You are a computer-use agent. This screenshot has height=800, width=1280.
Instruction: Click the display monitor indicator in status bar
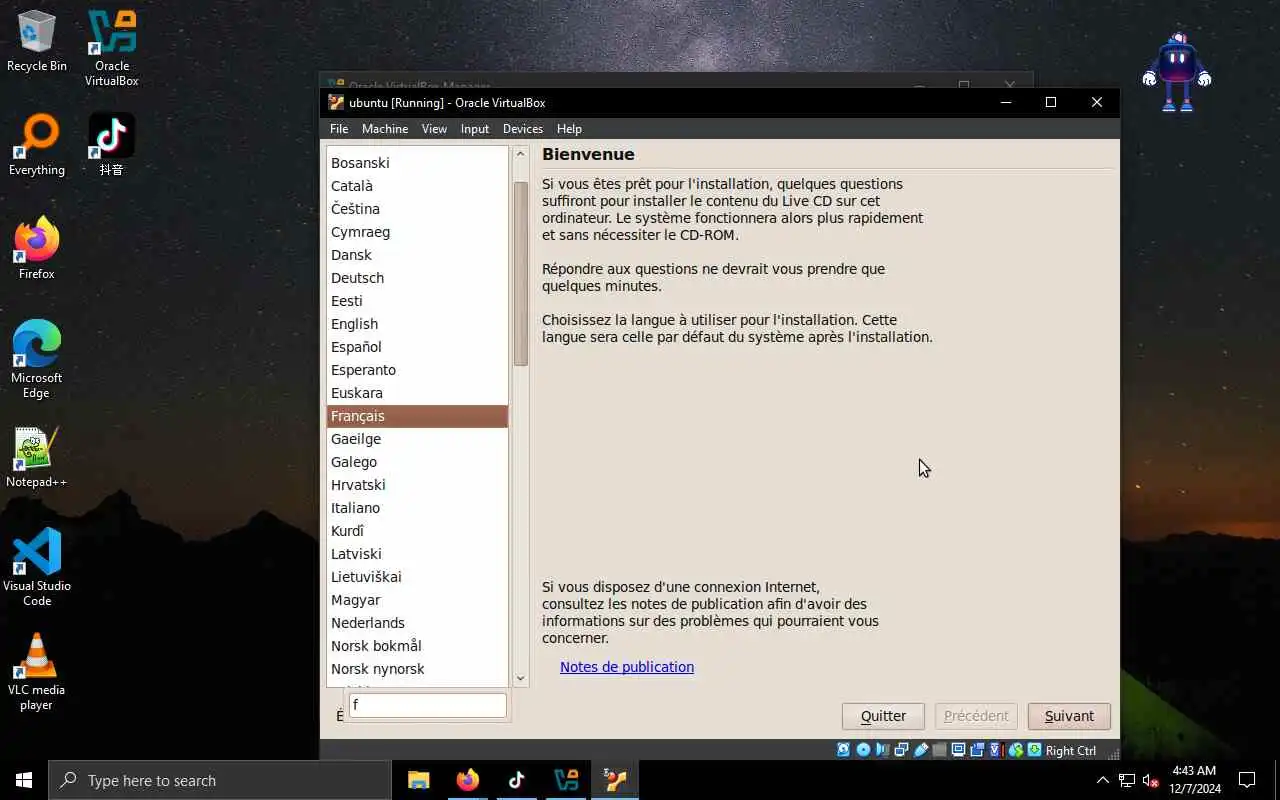pyautogui.click(x=958, y=750)
